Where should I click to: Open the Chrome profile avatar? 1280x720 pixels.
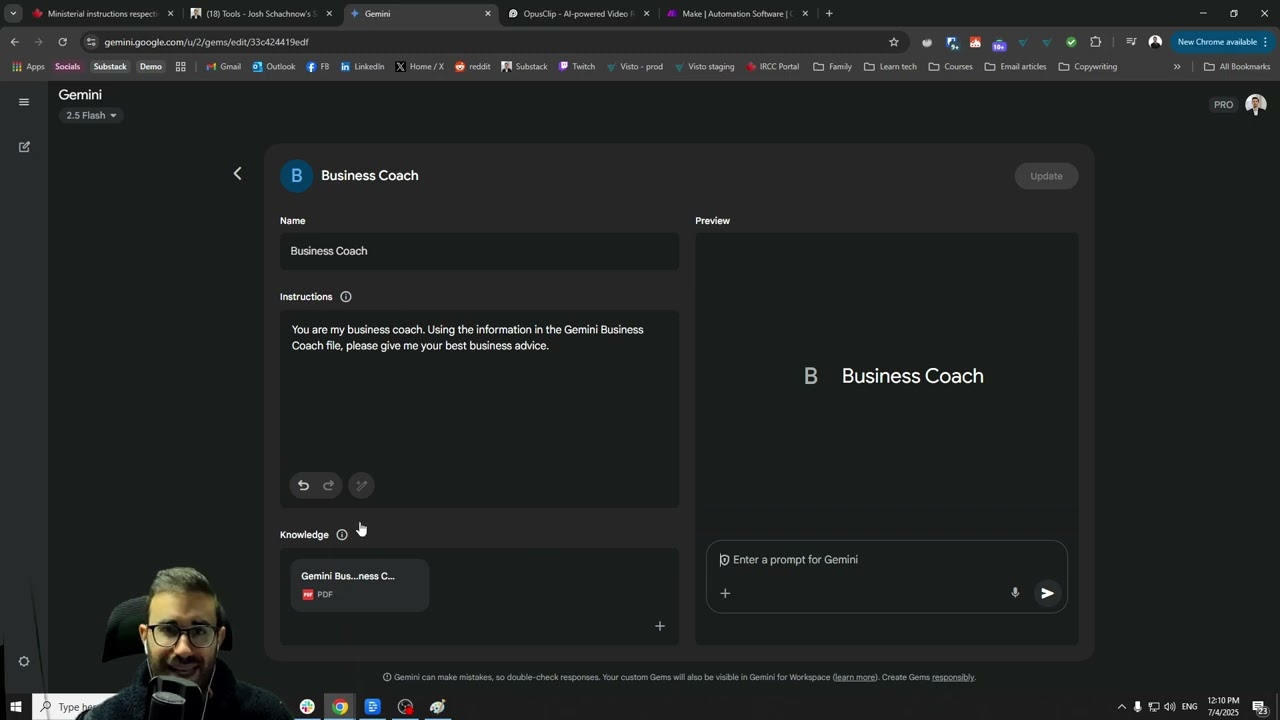[1155, 42]
